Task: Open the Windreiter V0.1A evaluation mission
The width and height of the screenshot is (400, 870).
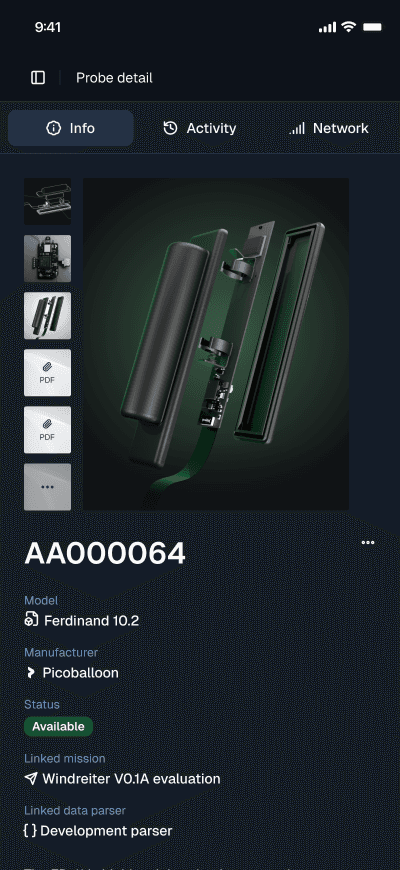Action: click(x=122, y=778)
